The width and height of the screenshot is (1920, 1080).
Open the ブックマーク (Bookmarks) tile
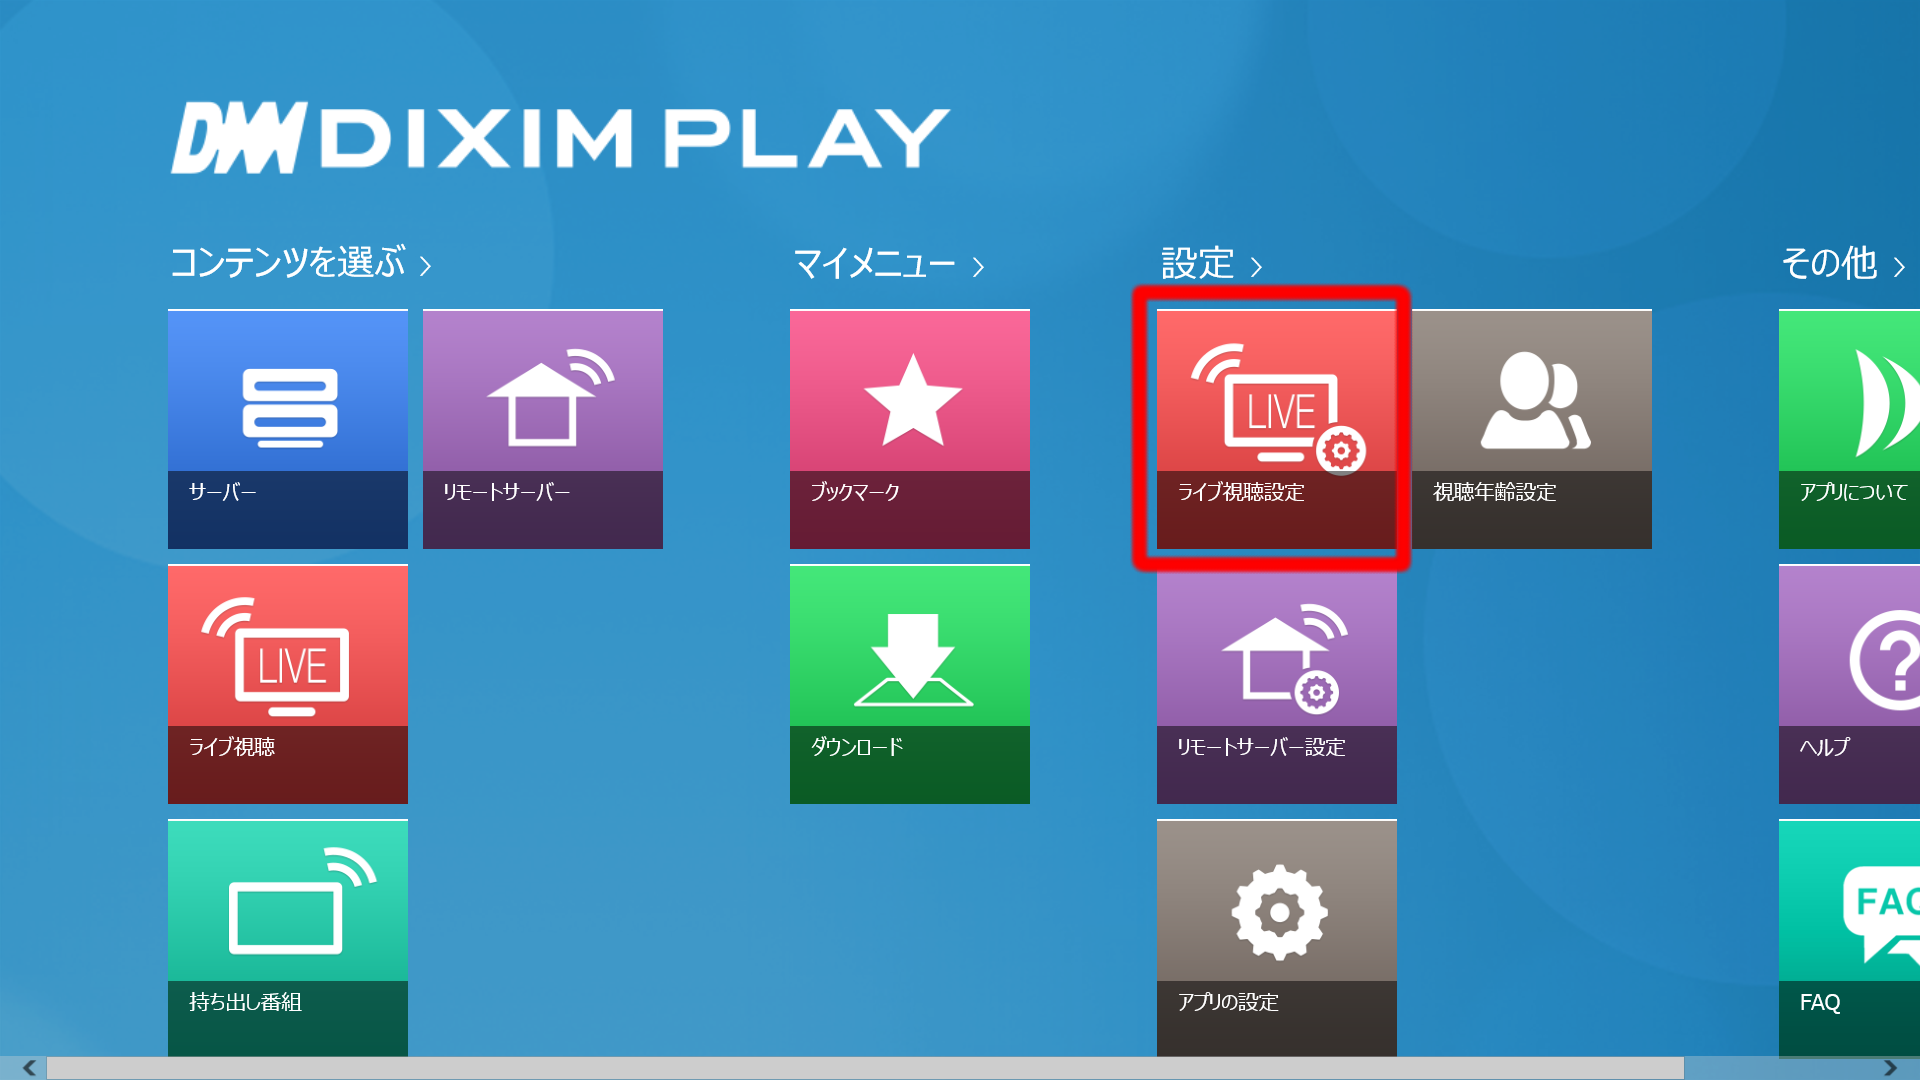[909, 428]
